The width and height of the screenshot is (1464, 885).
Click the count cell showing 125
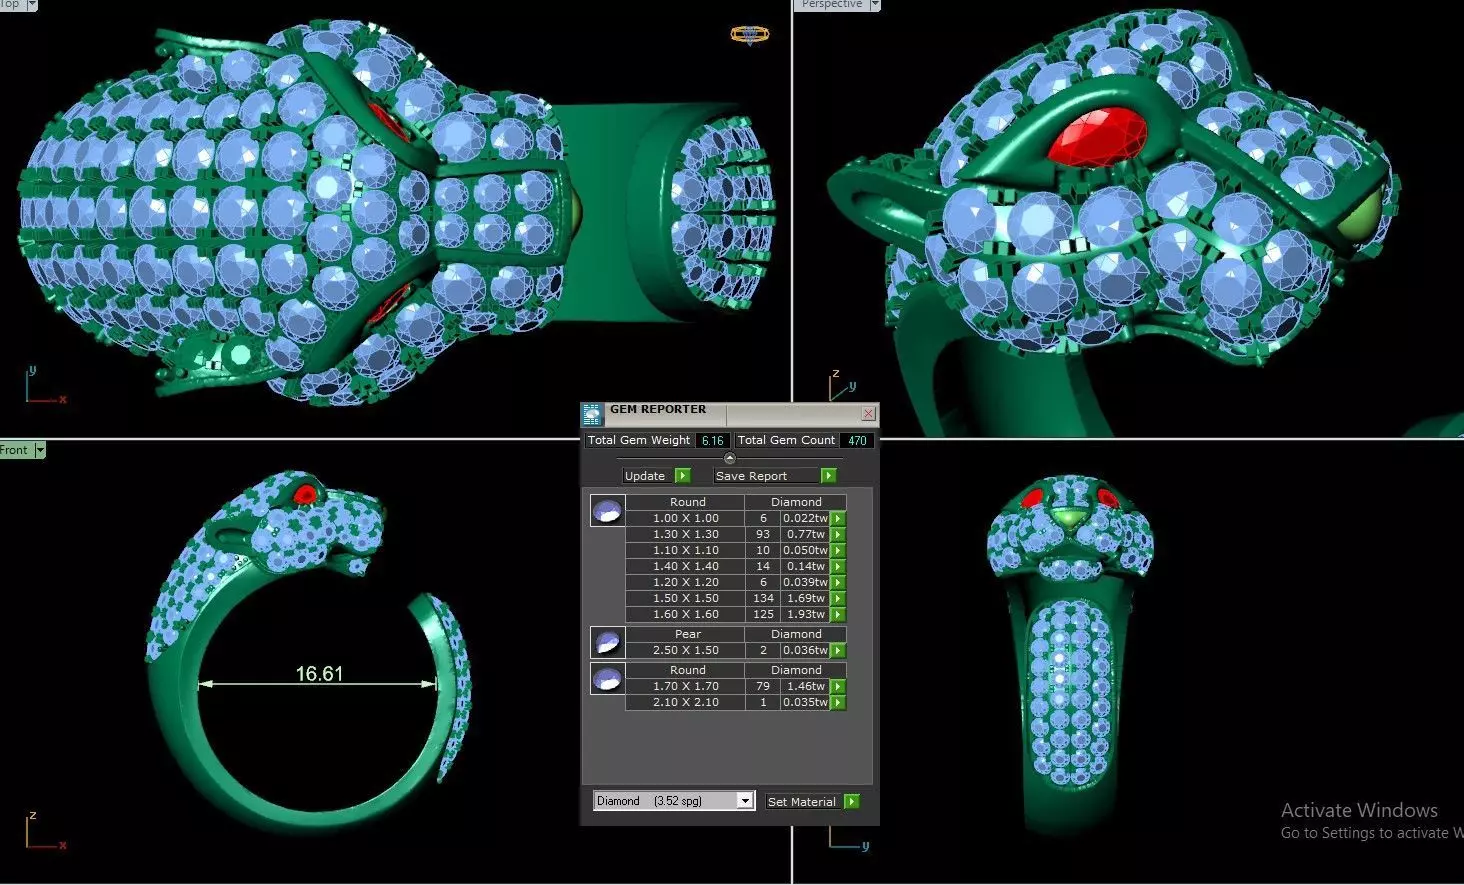pos(763,614)
